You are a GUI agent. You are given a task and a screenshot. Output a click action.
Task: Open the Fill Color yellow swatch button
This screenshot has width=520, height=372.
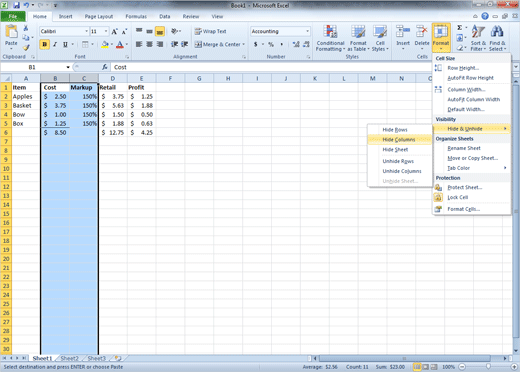105,44
